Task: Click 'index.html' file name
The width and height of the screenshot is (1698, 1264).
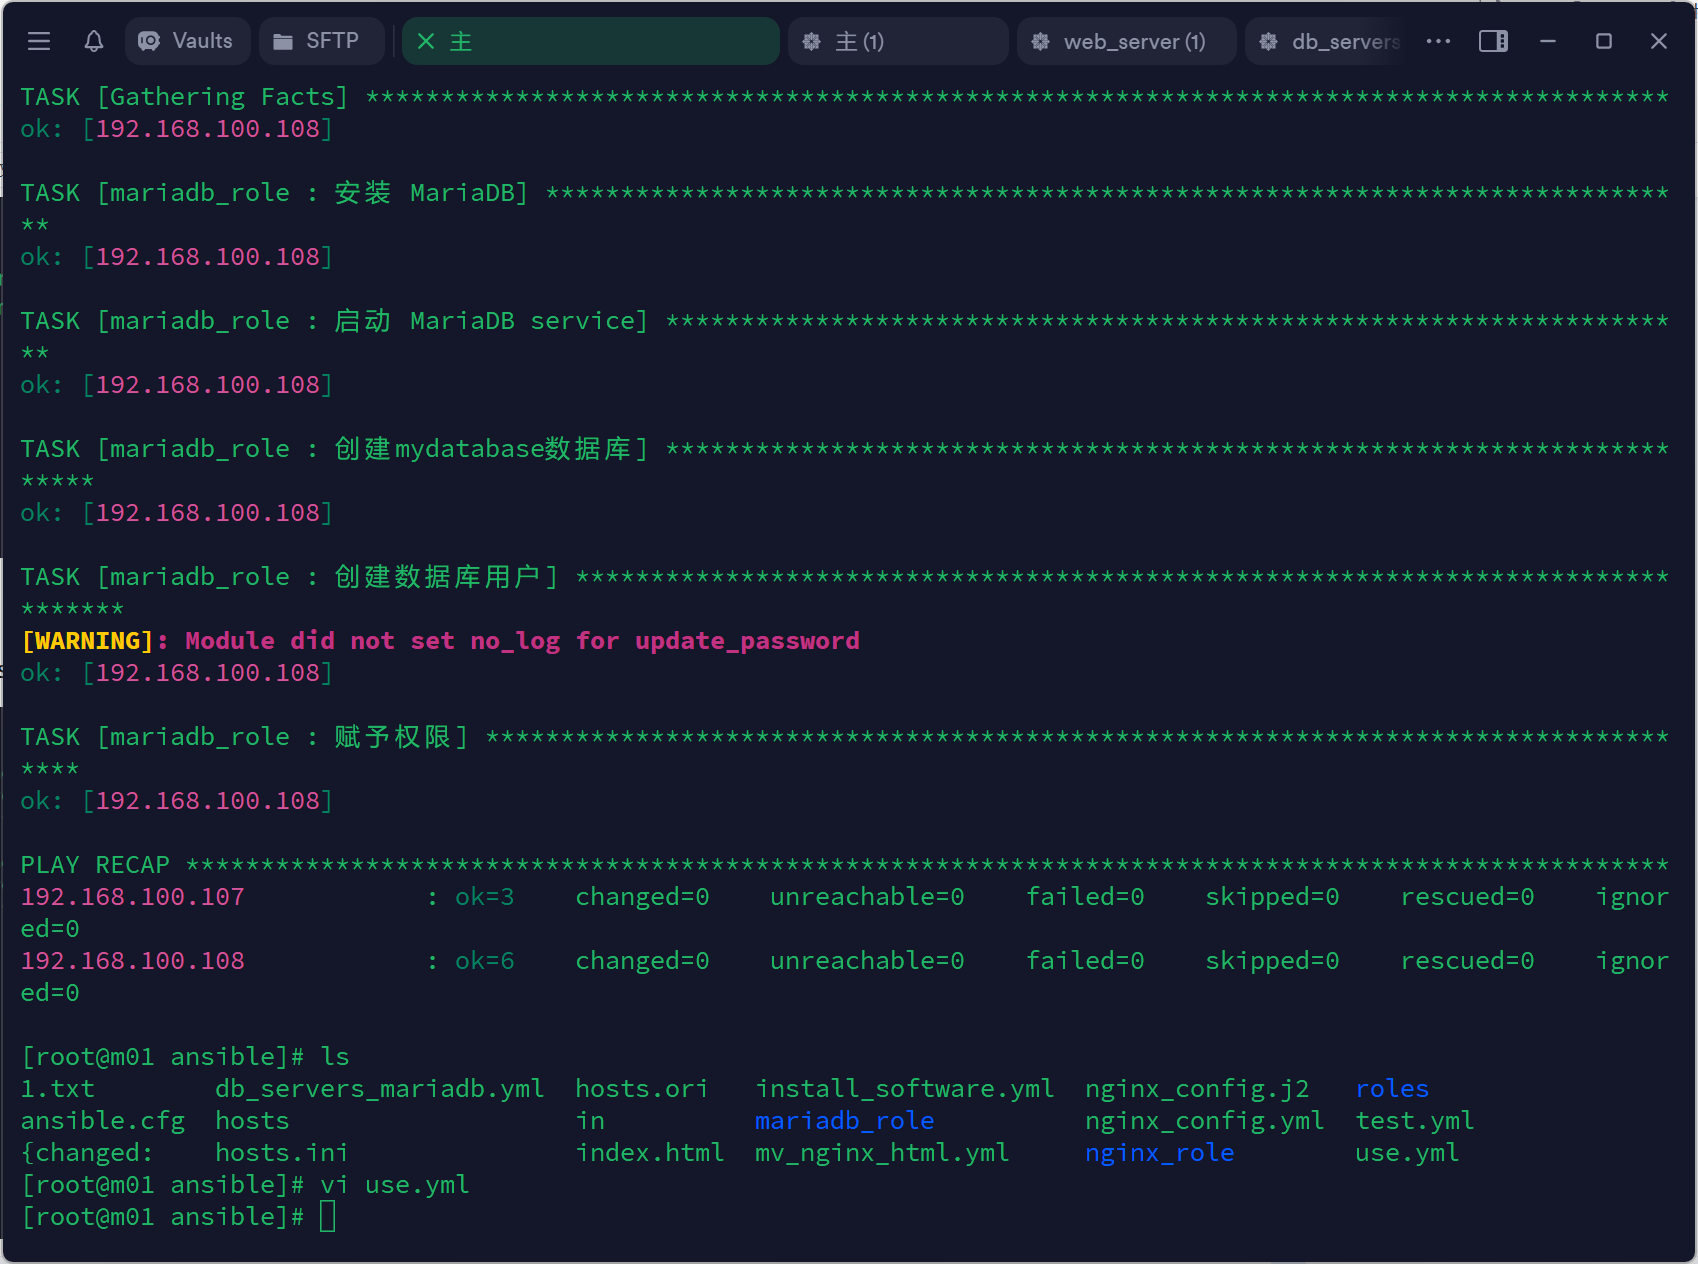Action: coord(650,1153)
